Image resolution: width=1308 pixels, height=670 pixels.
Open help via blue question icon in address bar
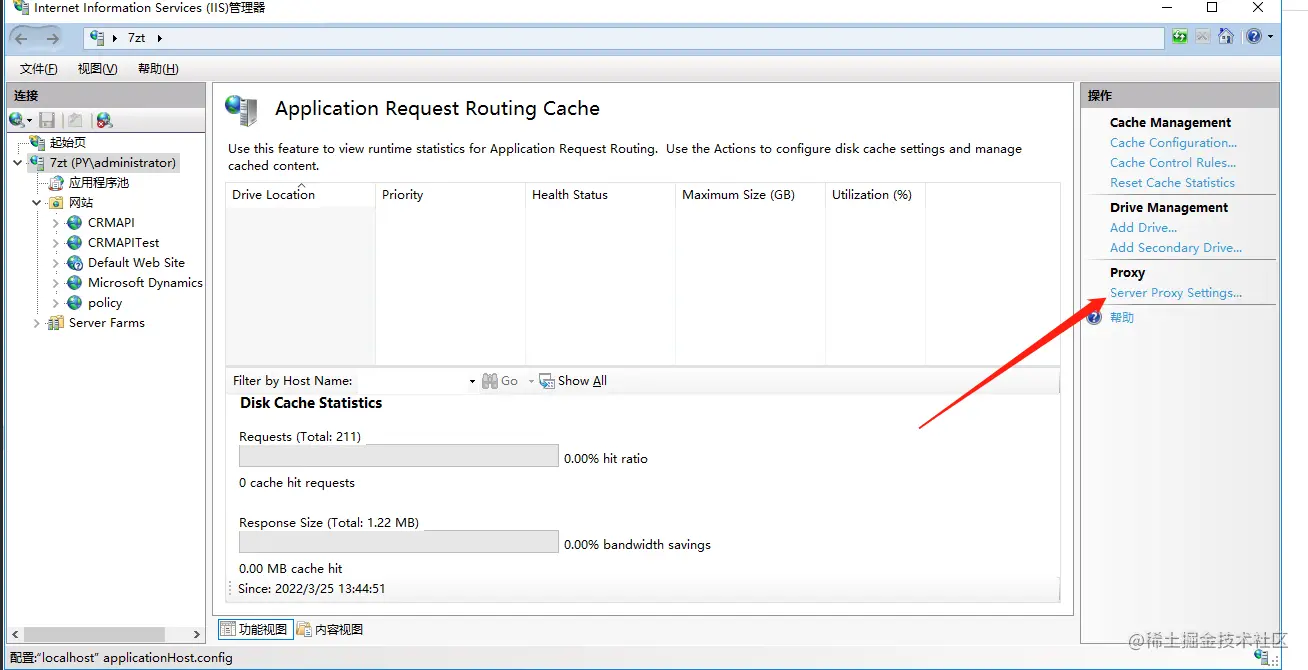(1254, 37)
